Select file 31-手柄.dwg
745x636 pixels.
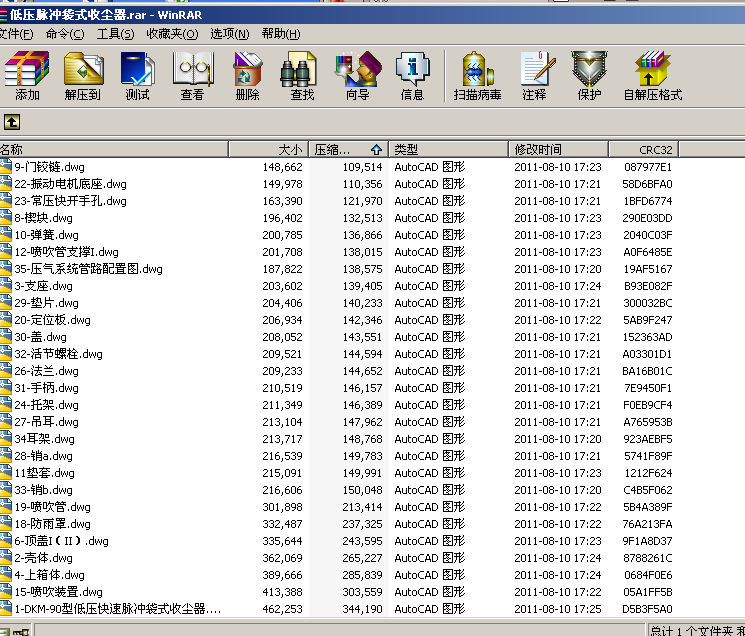[47, 388]
